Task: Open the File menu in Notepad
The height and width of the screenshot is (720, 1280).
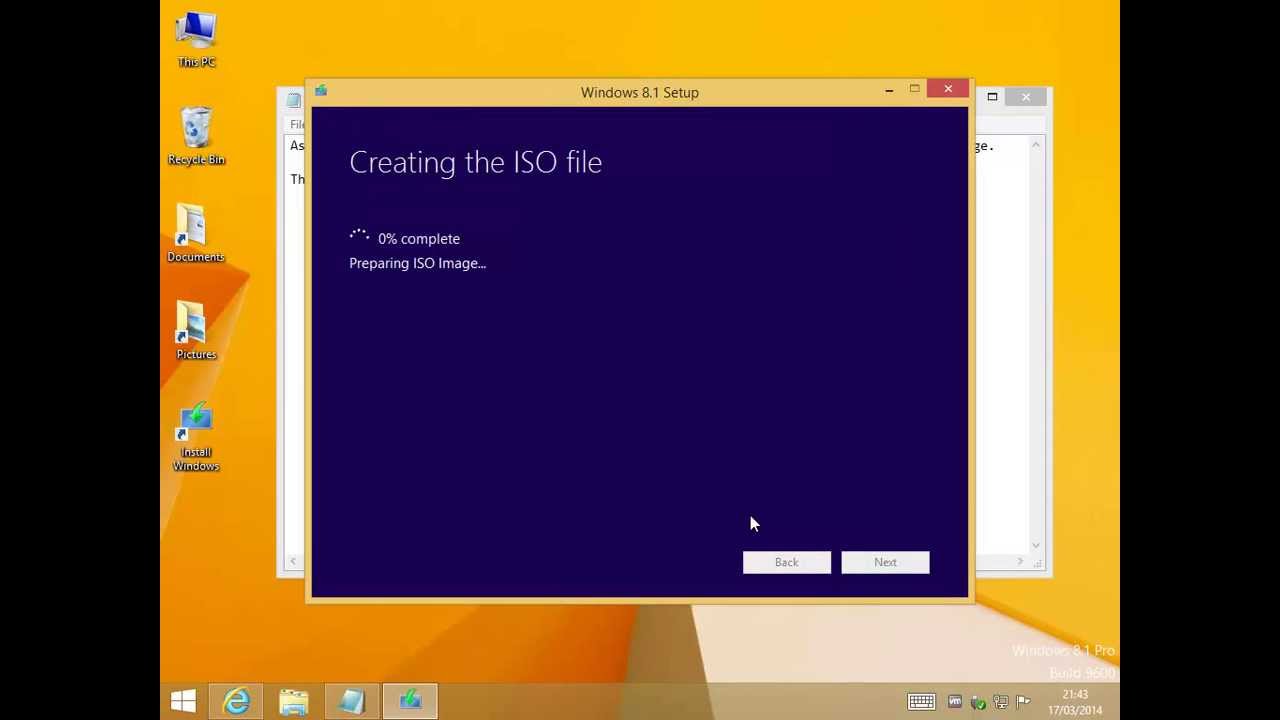Action: (297, 124)
